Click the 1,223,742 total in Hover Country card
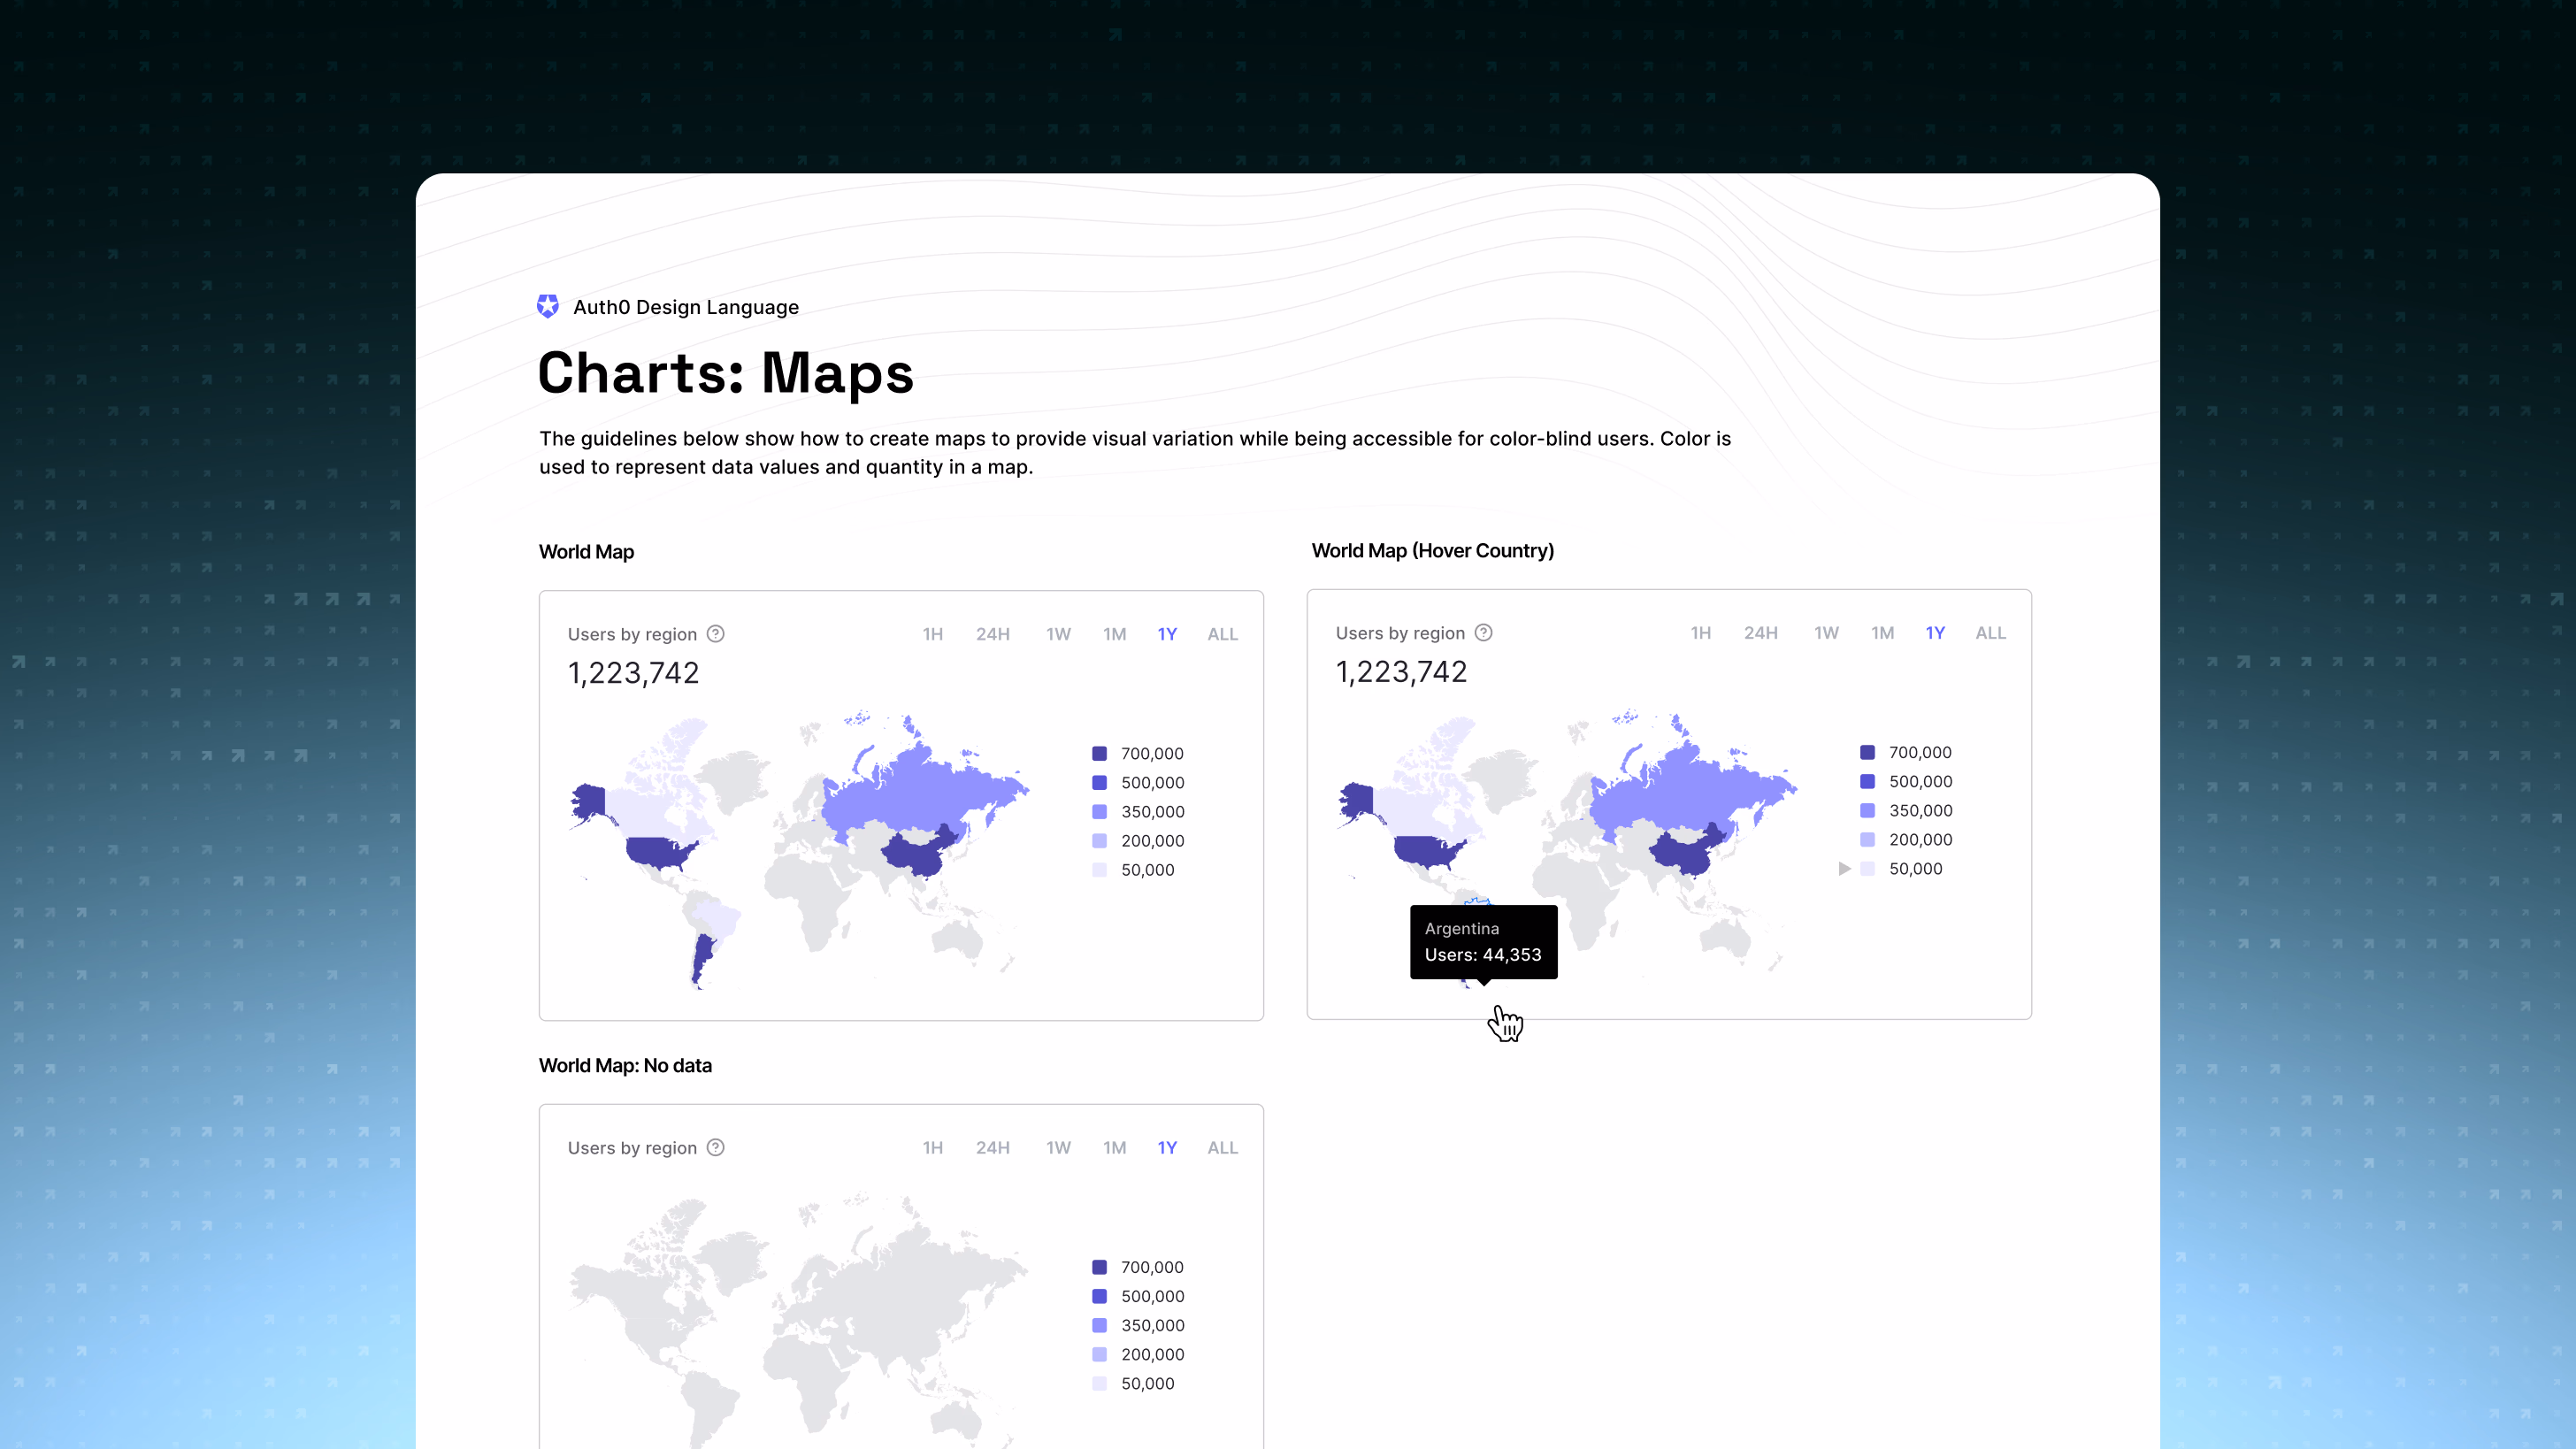The width and height of the screenshot is (2576, 1449). [1401, 672]
